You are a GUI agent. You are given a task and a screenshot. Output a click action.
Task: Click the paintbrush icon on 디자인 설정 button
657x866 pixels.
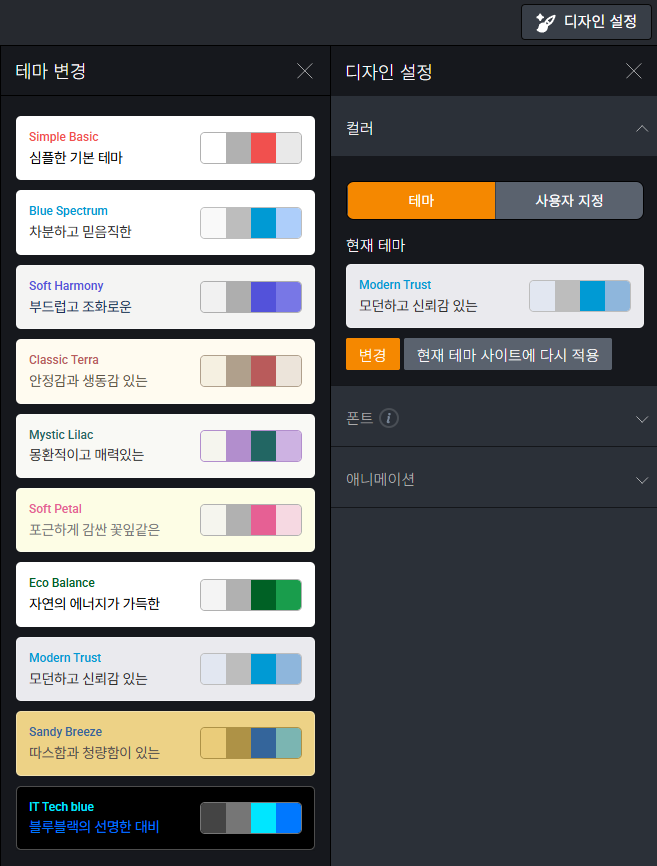[546, 22]
